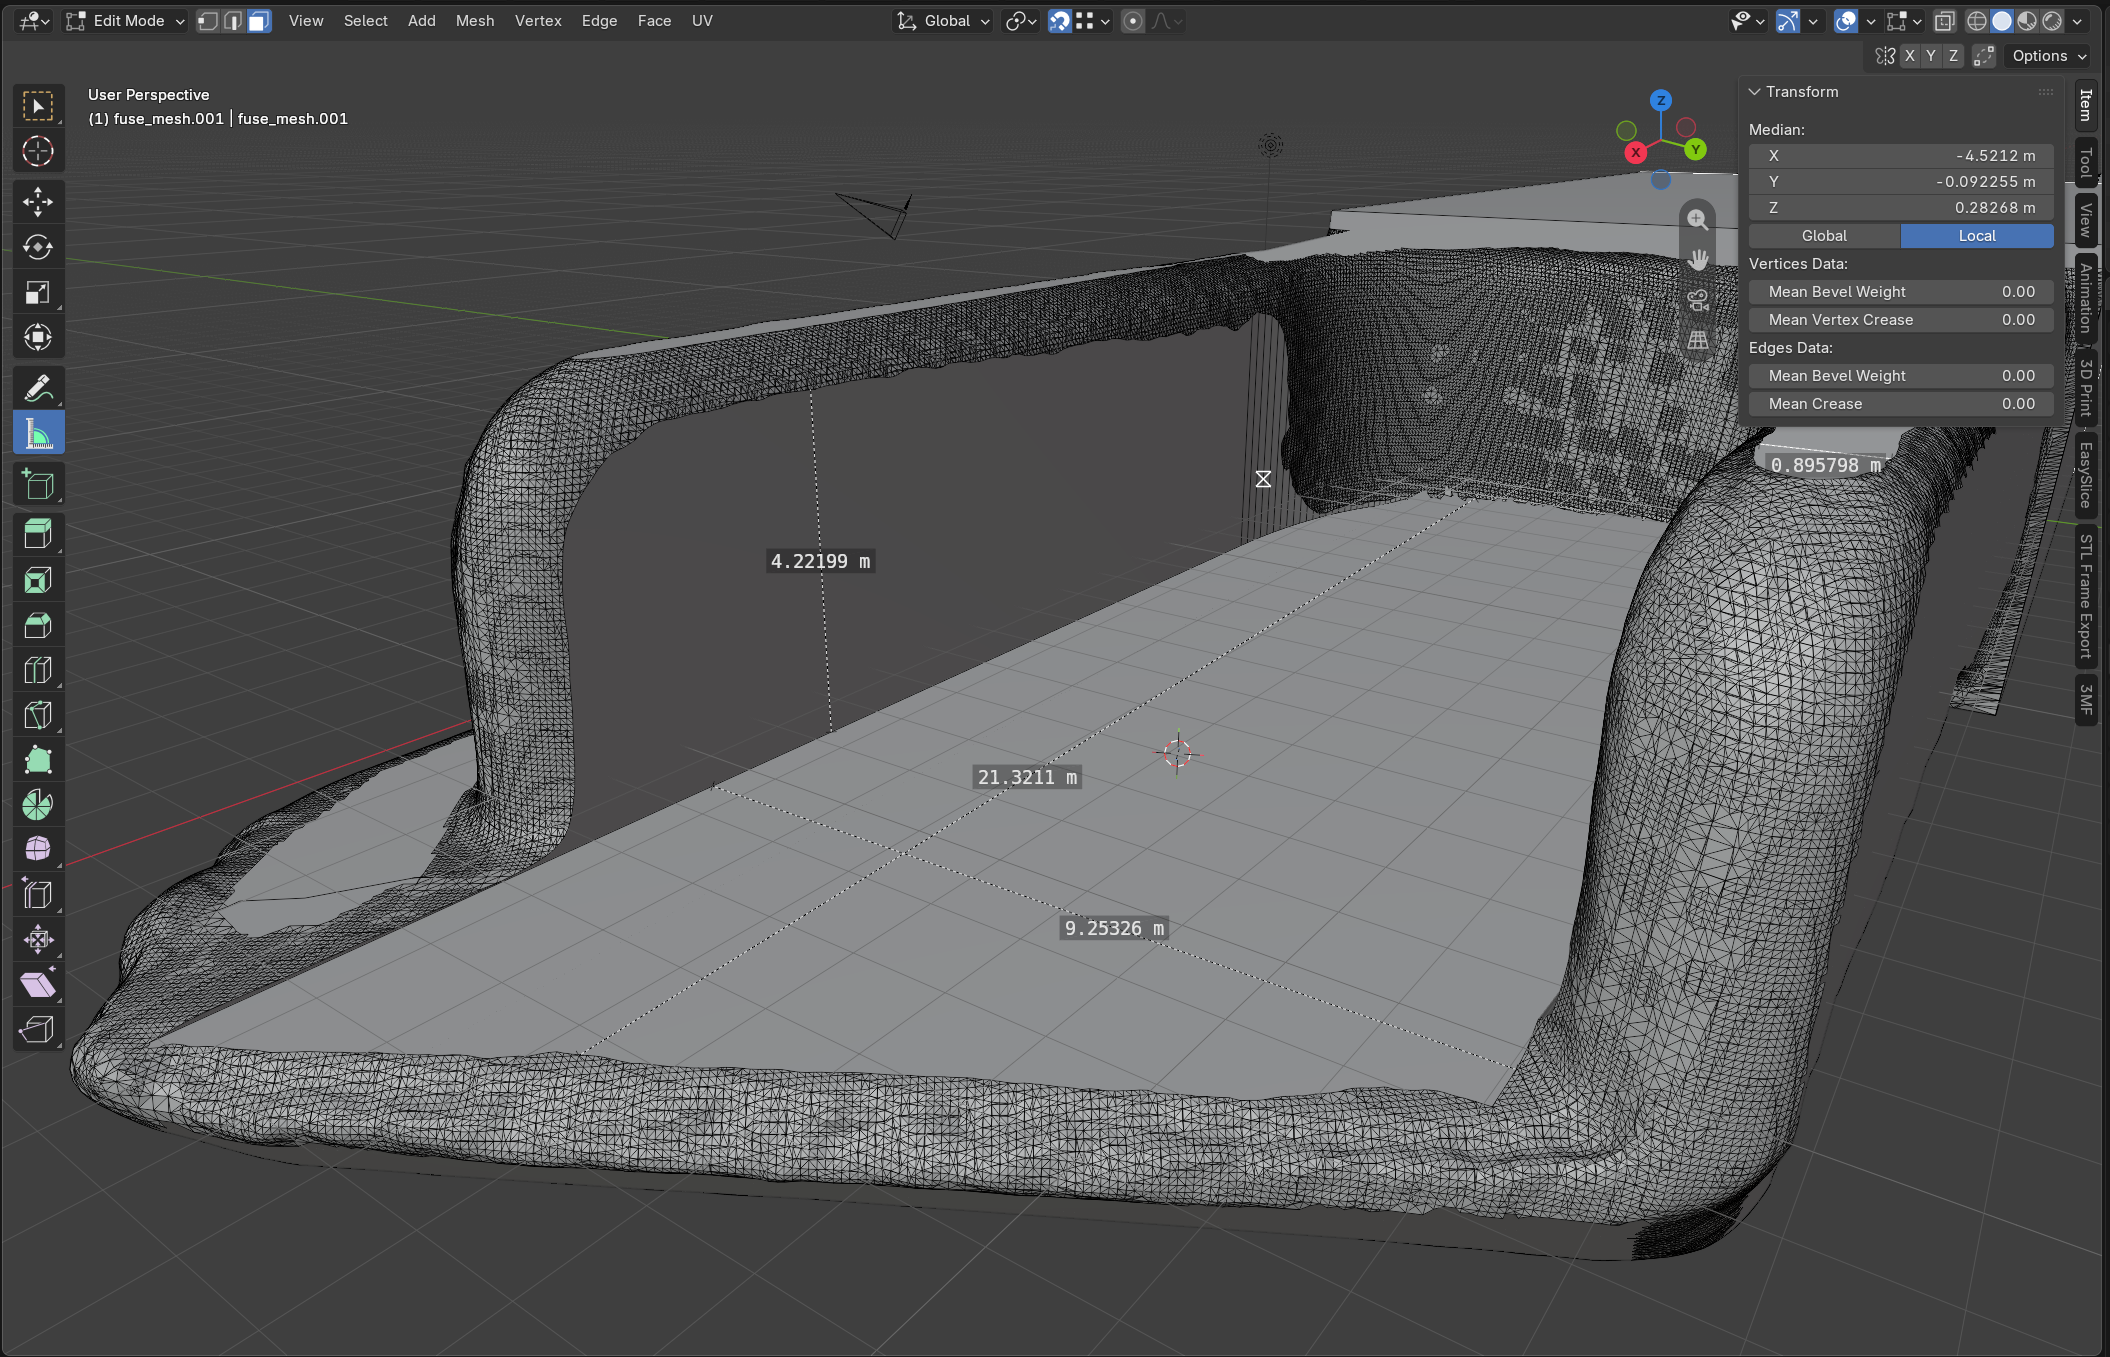
Task: Open the 3D Print sidebar tab
Action: [x=2086, y=387]
